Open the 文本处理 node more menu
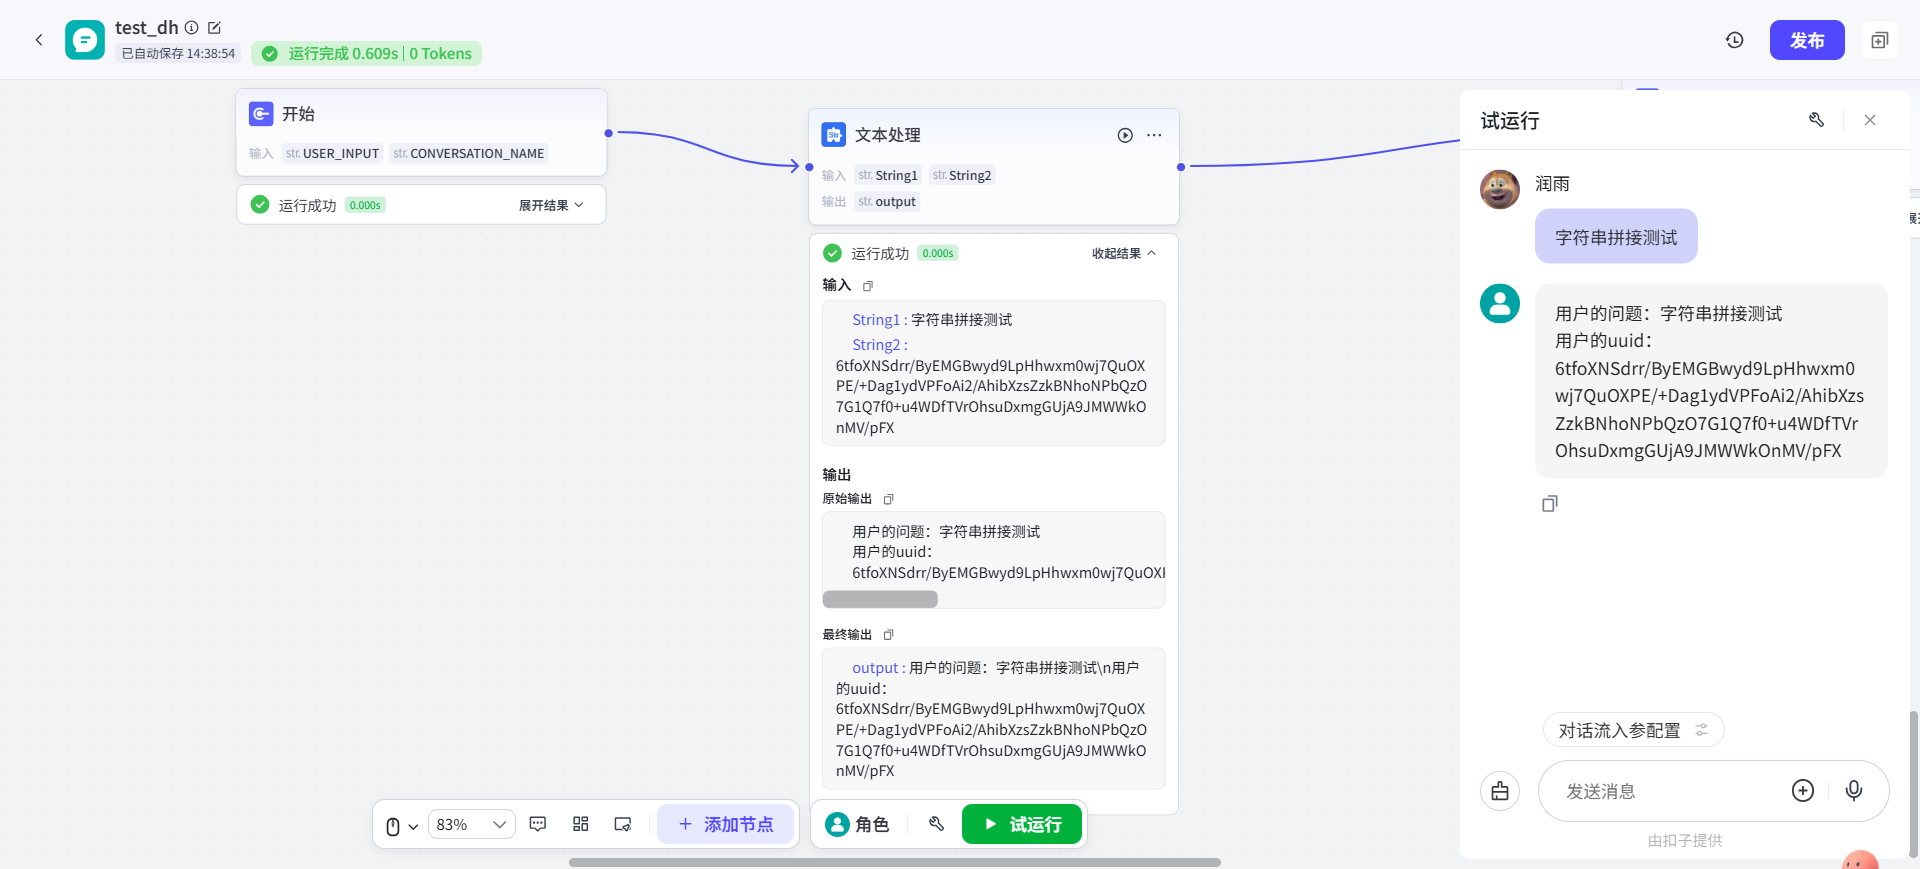Viewport: 1920px width, 869px height. click(1154, 135)
